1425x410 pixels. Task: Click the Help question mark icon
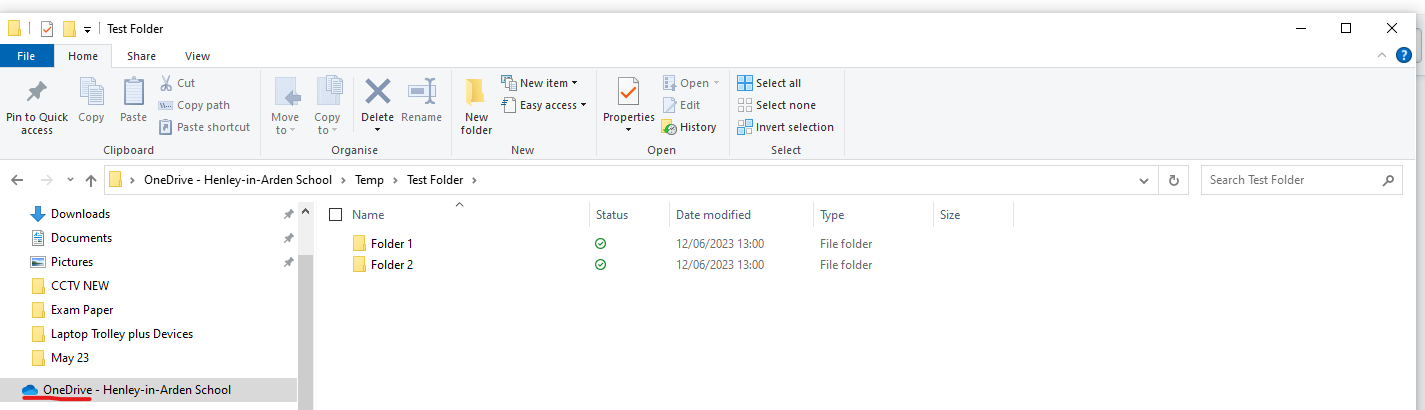[x=1406, y=56]
